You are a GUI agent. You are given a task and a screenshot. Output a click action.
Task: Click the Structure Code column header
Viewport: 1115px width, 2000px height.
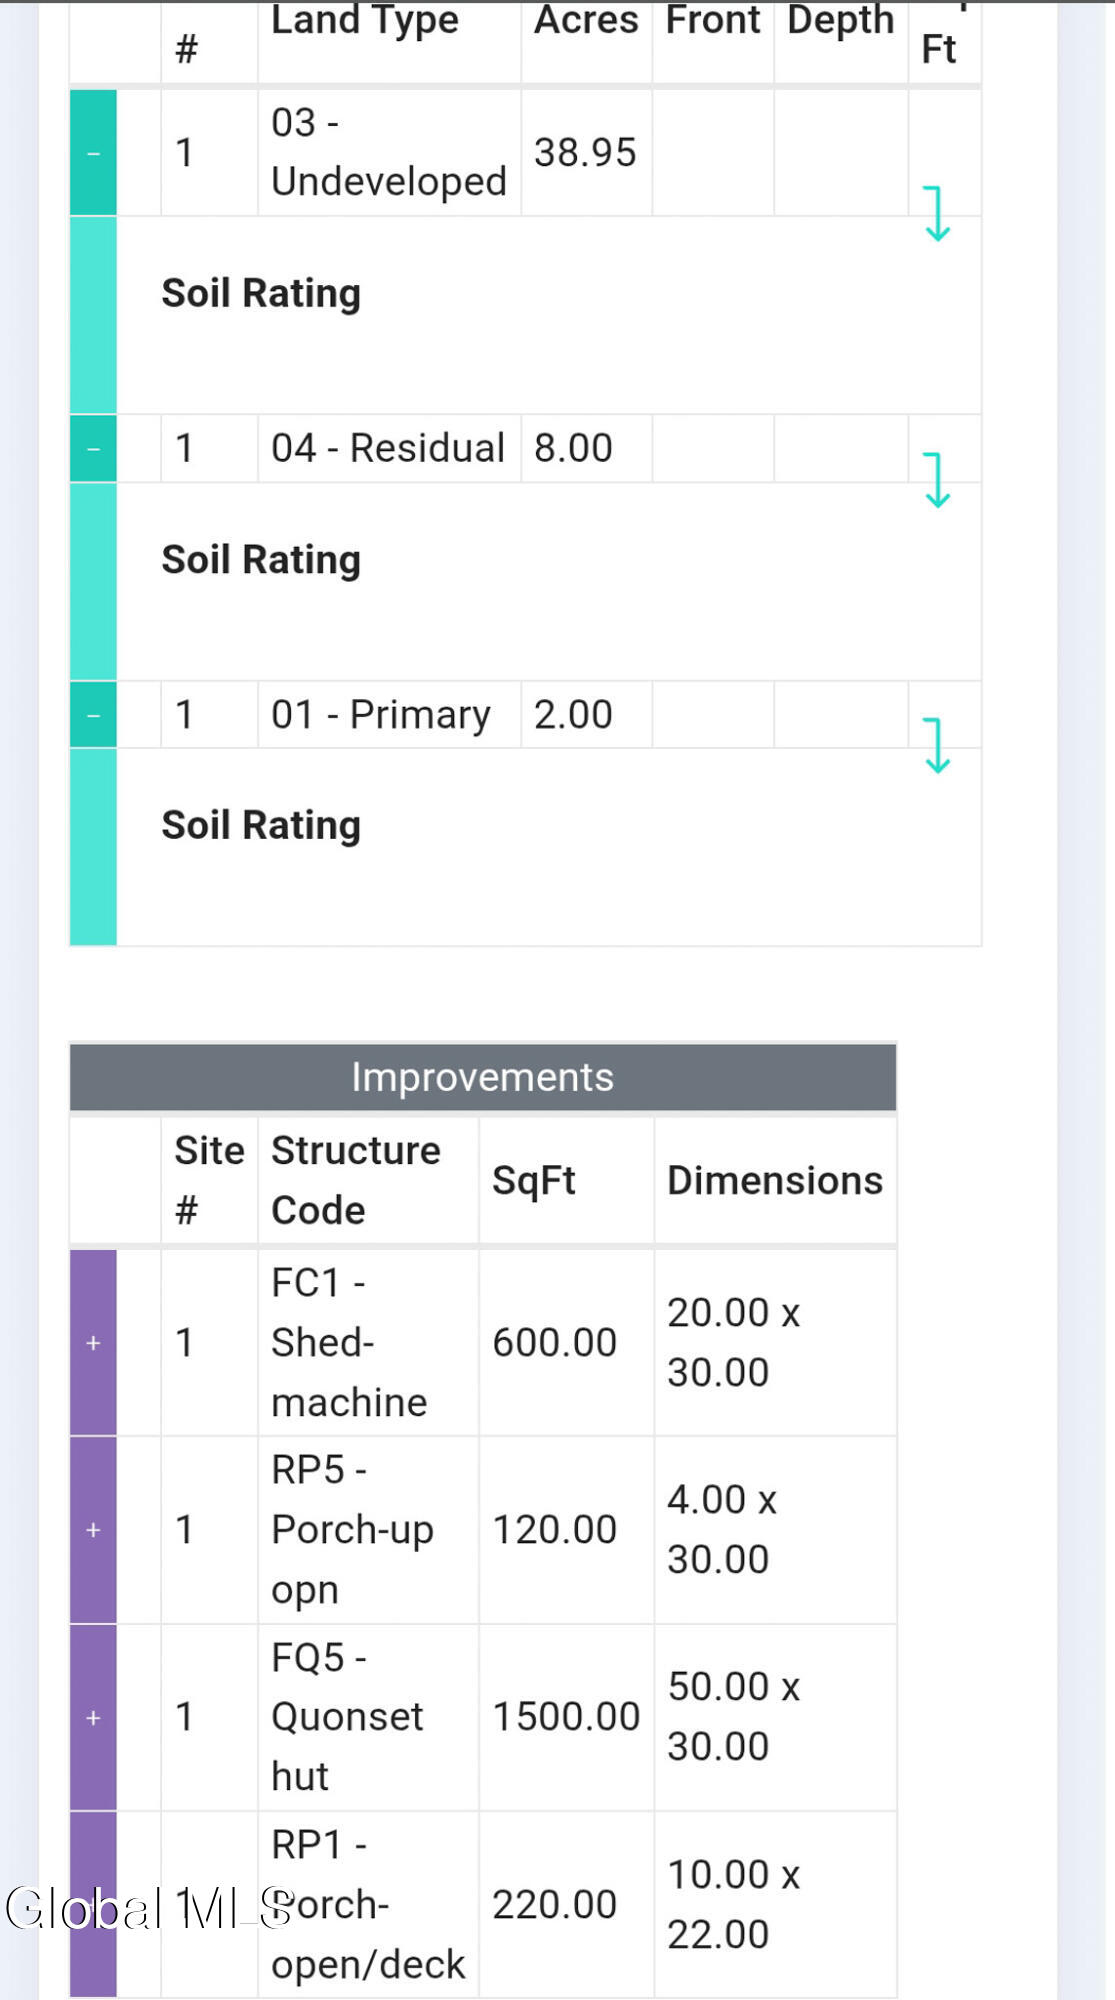click(x=356, y=1180)
